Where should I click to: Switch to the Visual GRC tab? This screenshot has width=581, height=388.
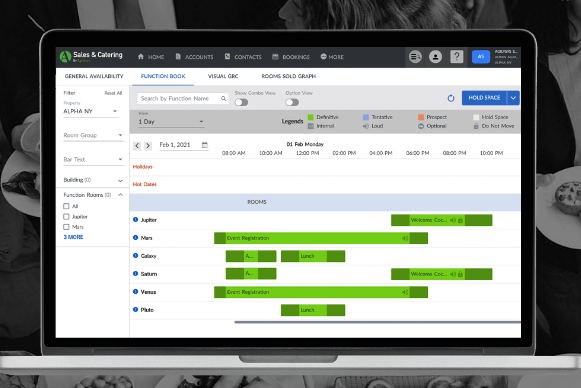click(x=223, y=76)
